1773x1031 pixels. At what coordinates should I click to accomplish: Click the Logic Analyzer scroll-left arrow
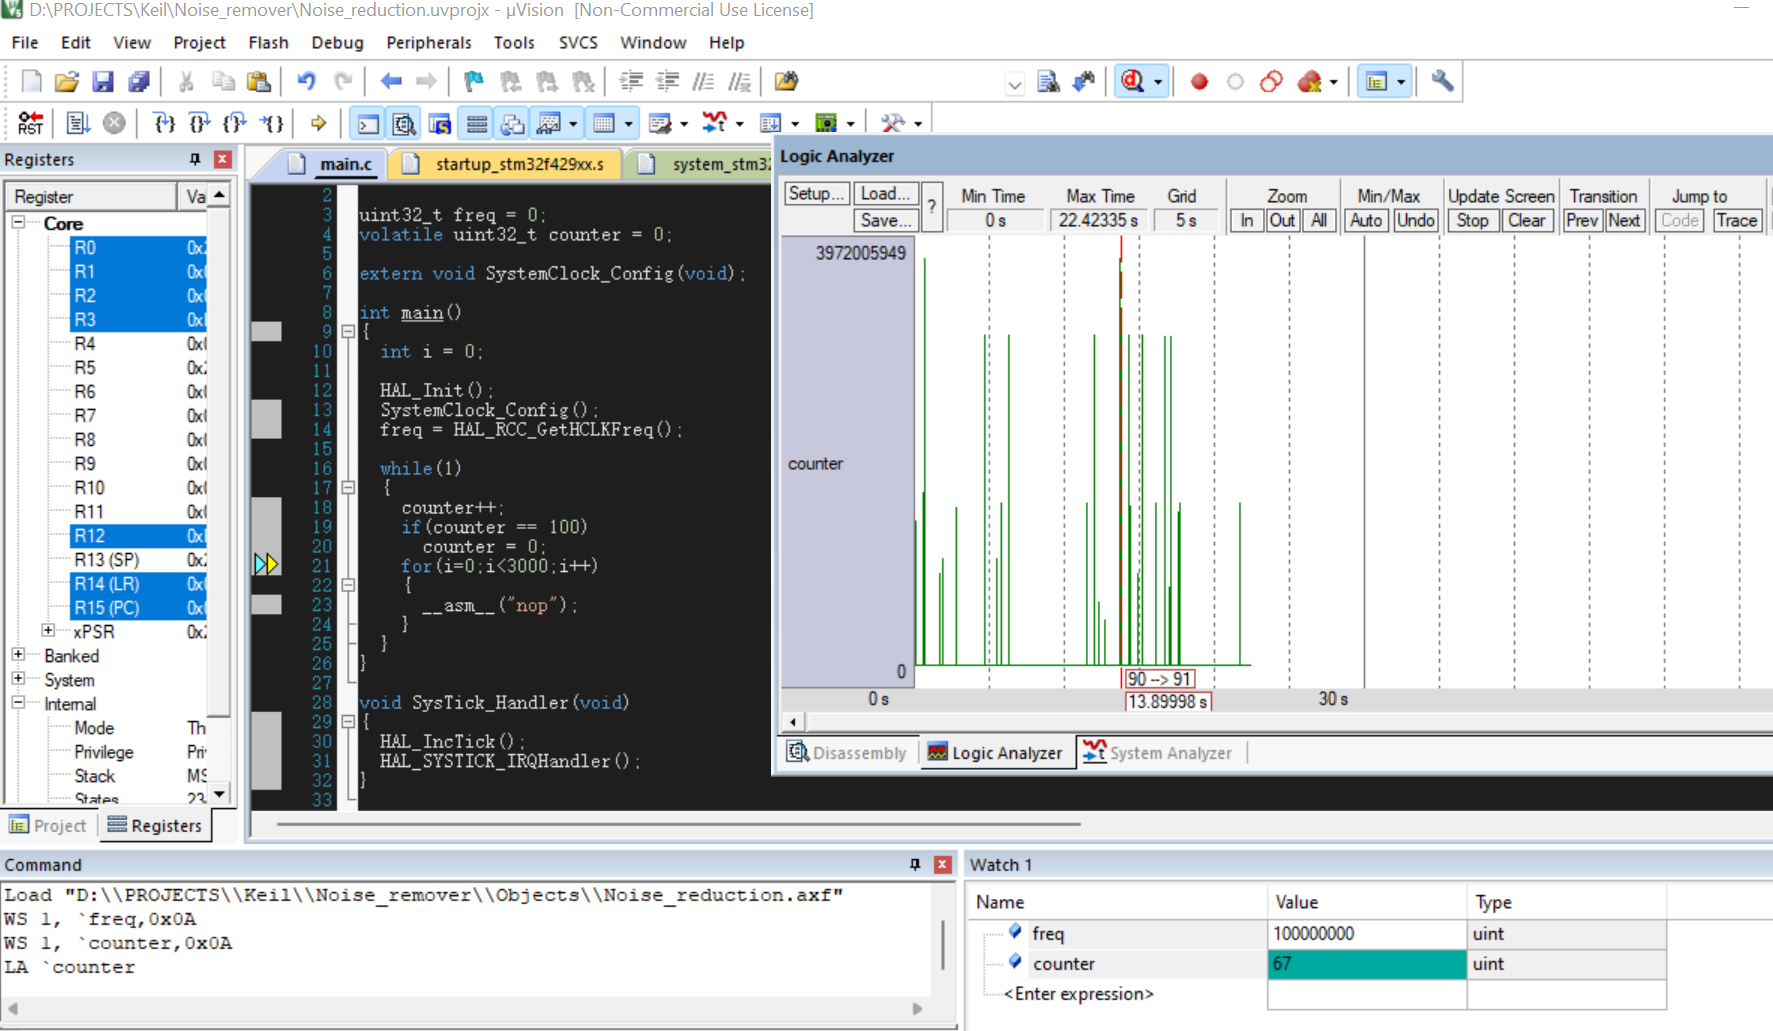point(793,721)
